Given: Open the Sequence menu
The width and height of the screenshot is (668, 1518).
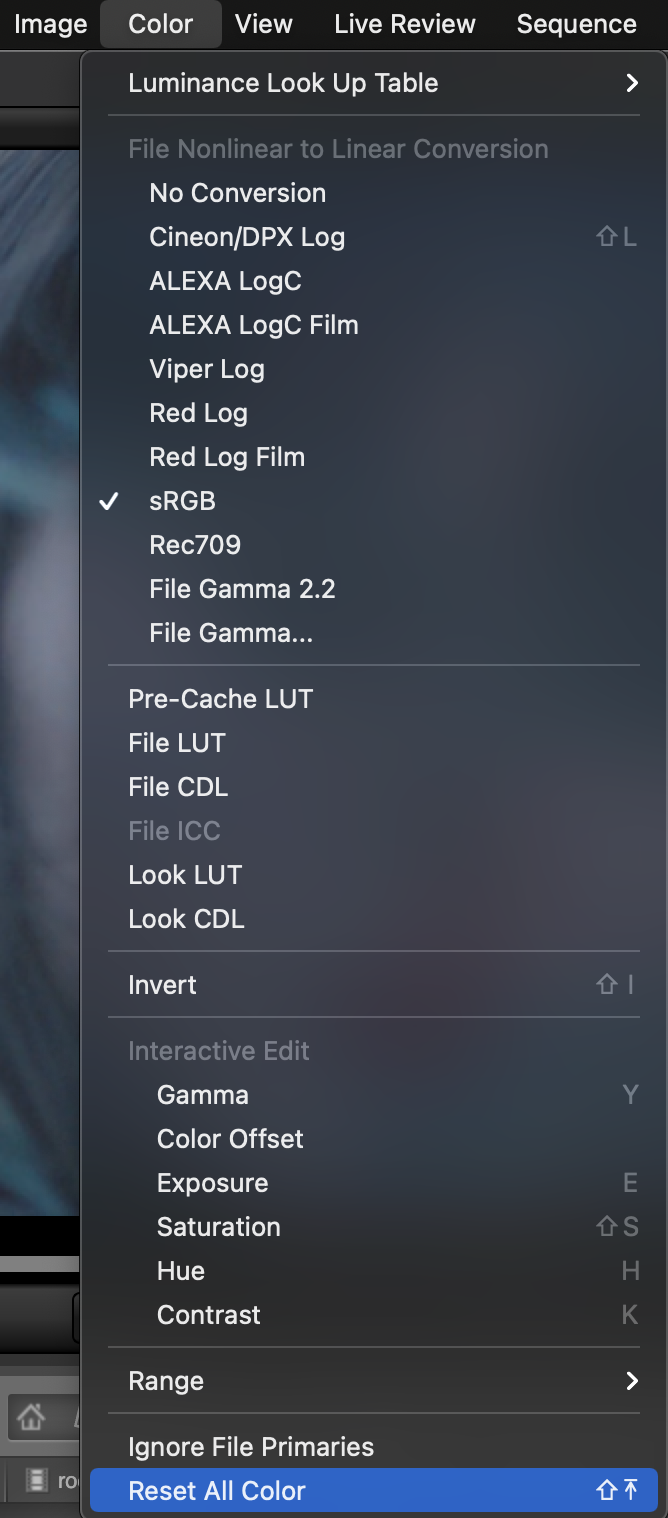Looking at the screenshot, I should click(x=576, y=24).
